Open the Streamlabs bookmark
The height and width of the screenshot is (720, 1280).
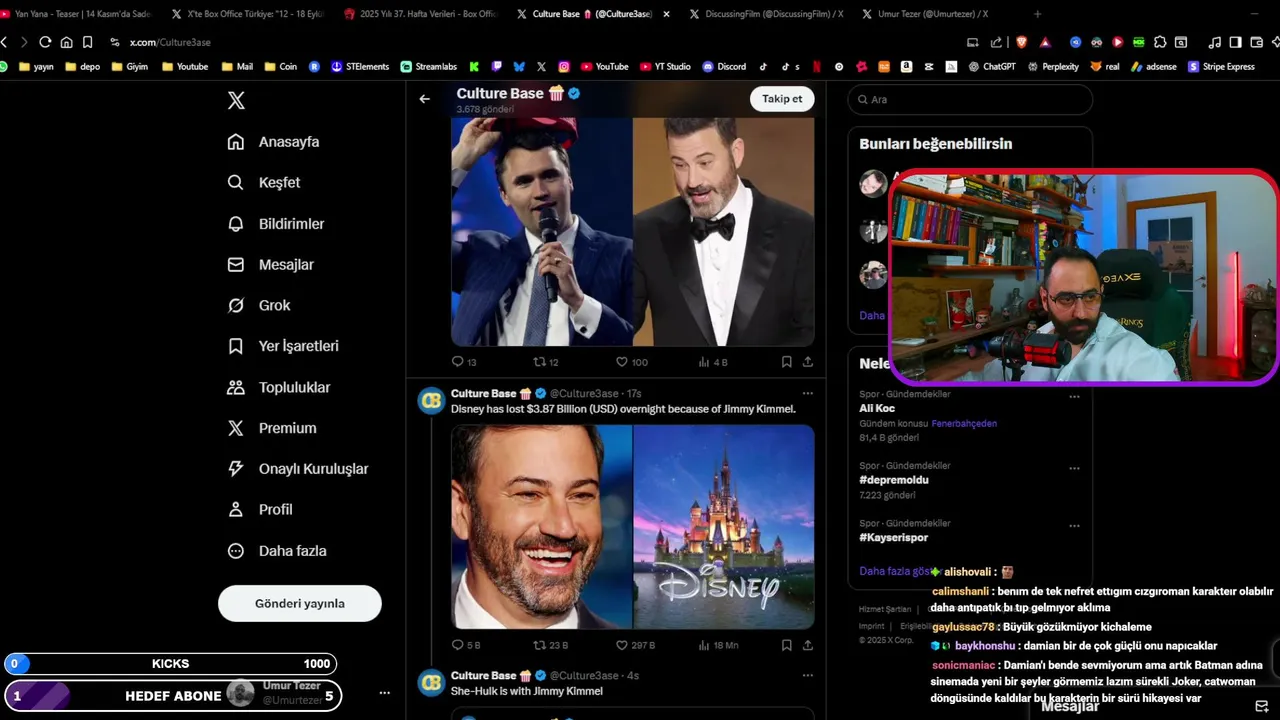point(429,67)
